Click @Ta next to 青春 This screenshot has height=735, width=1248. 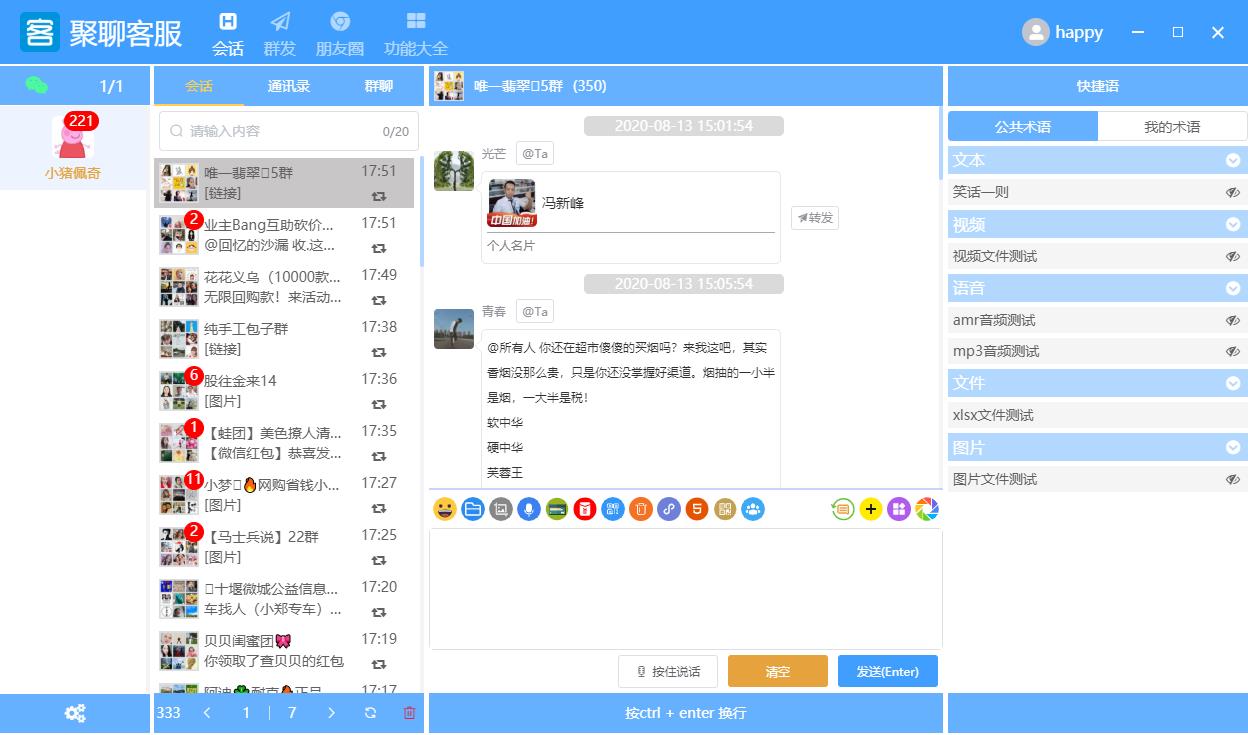[x=535, y=312]
